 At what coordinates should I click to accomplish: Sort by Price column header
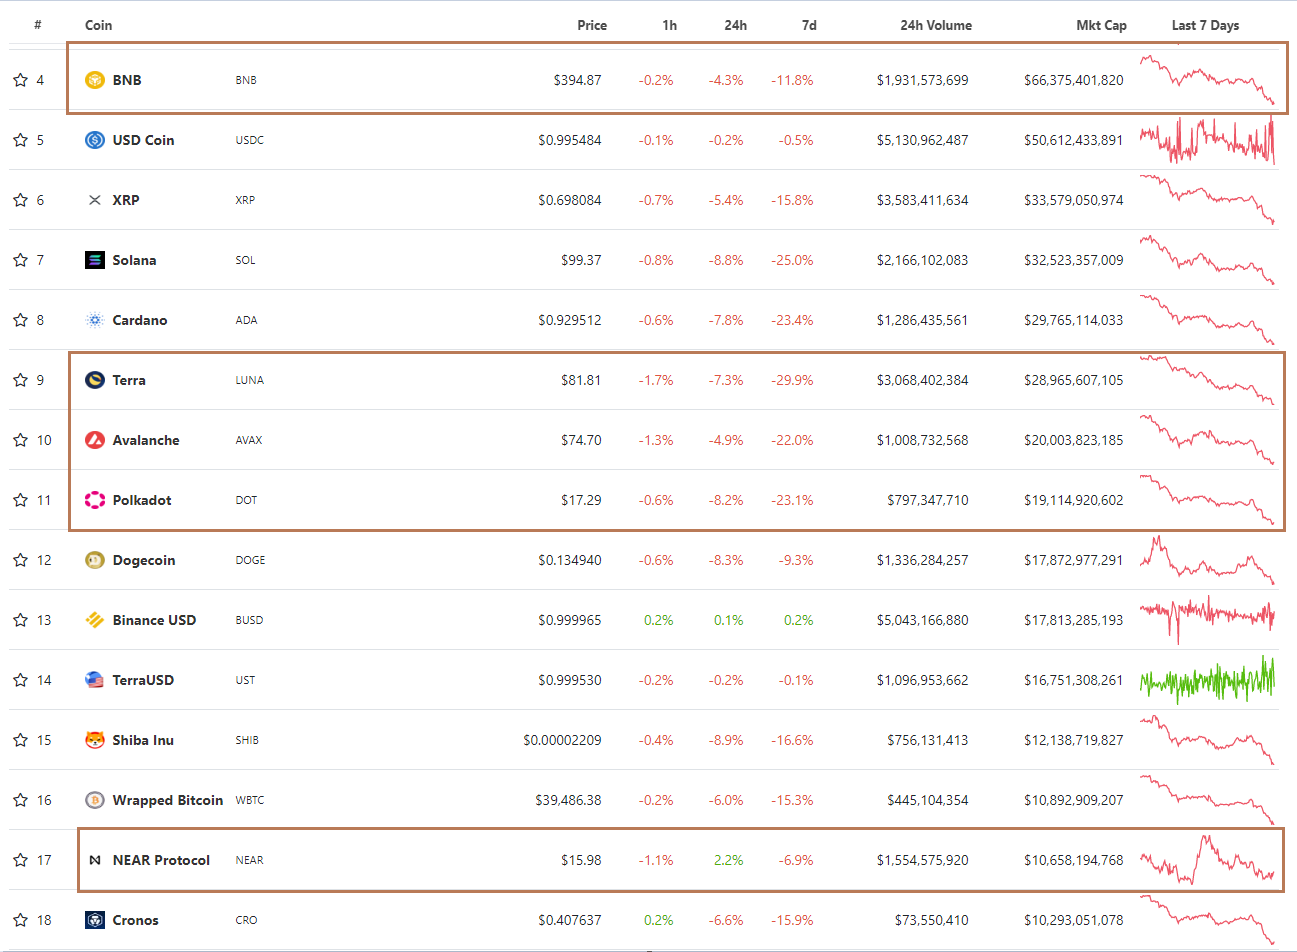point(592,25)
